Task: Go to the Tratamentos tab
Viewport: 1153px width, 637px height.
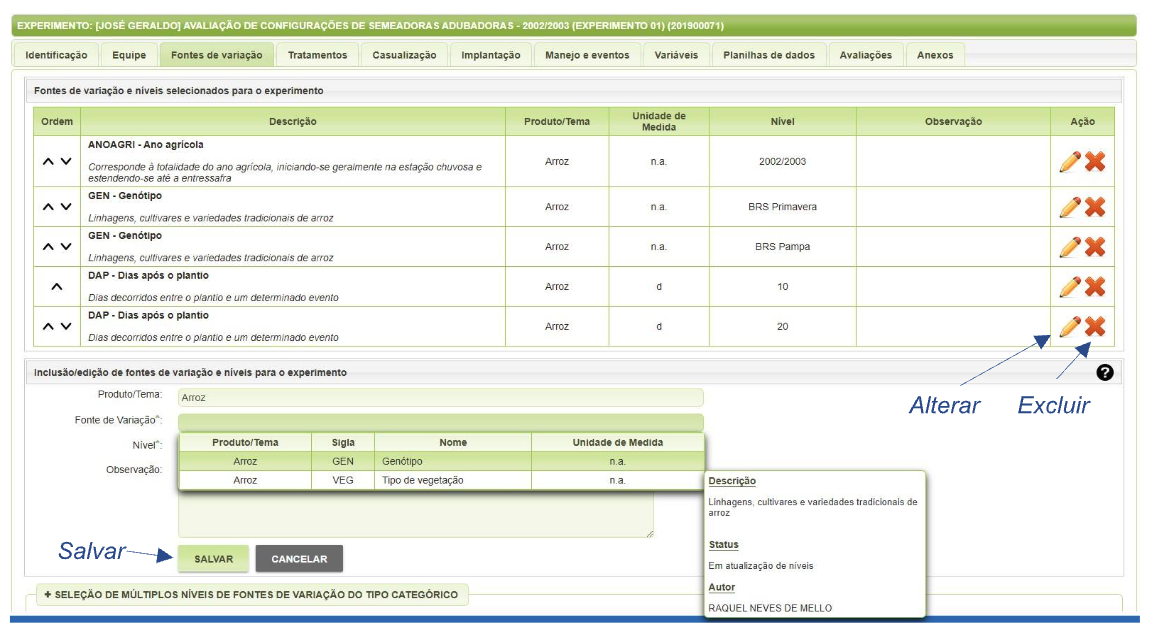Action: 317,55
